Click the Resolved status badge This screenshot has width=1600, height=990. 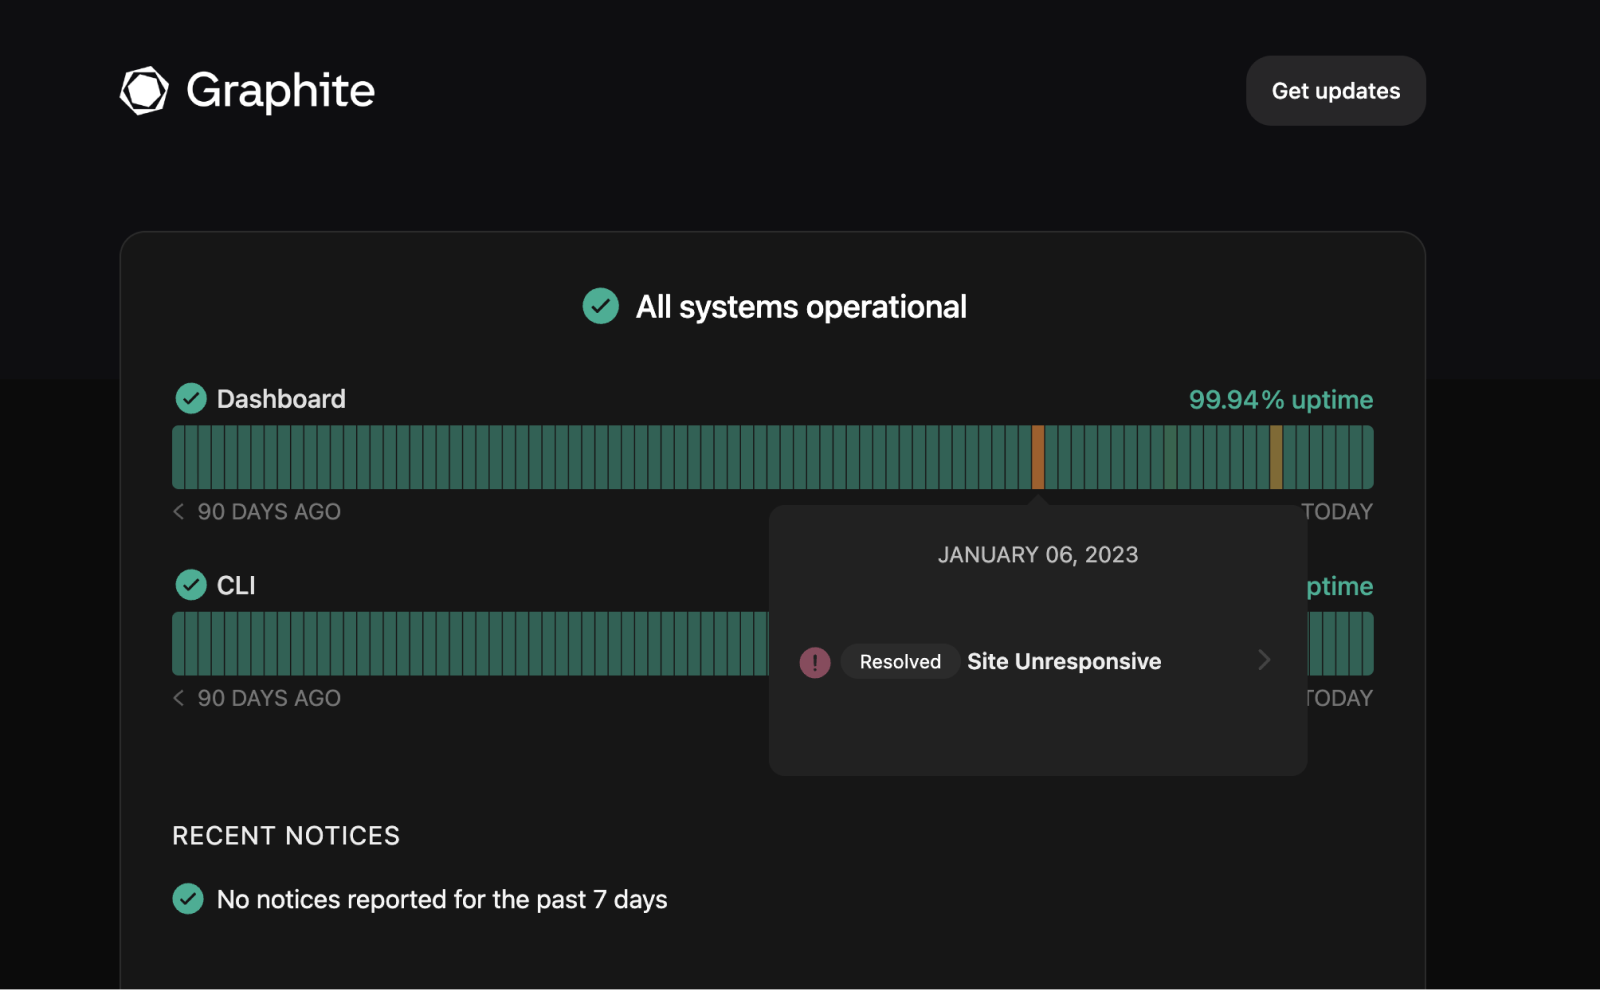tap(900, 662)
